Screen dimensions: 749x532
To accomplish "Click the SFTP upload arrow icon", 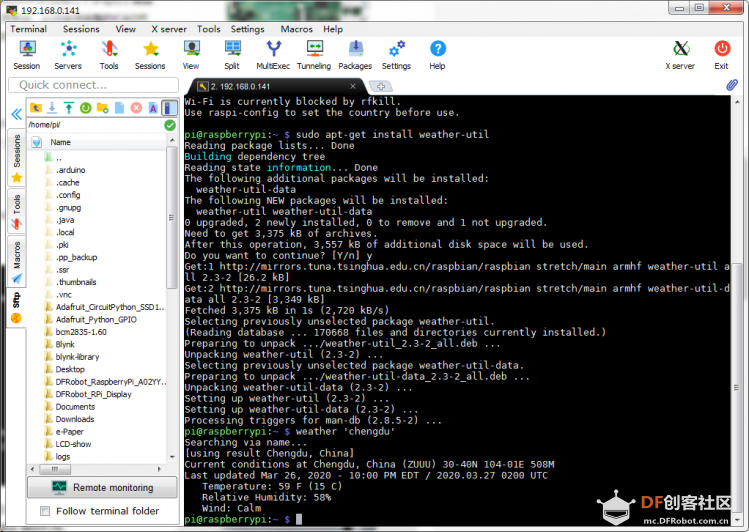I will click(x=69, y=108).
